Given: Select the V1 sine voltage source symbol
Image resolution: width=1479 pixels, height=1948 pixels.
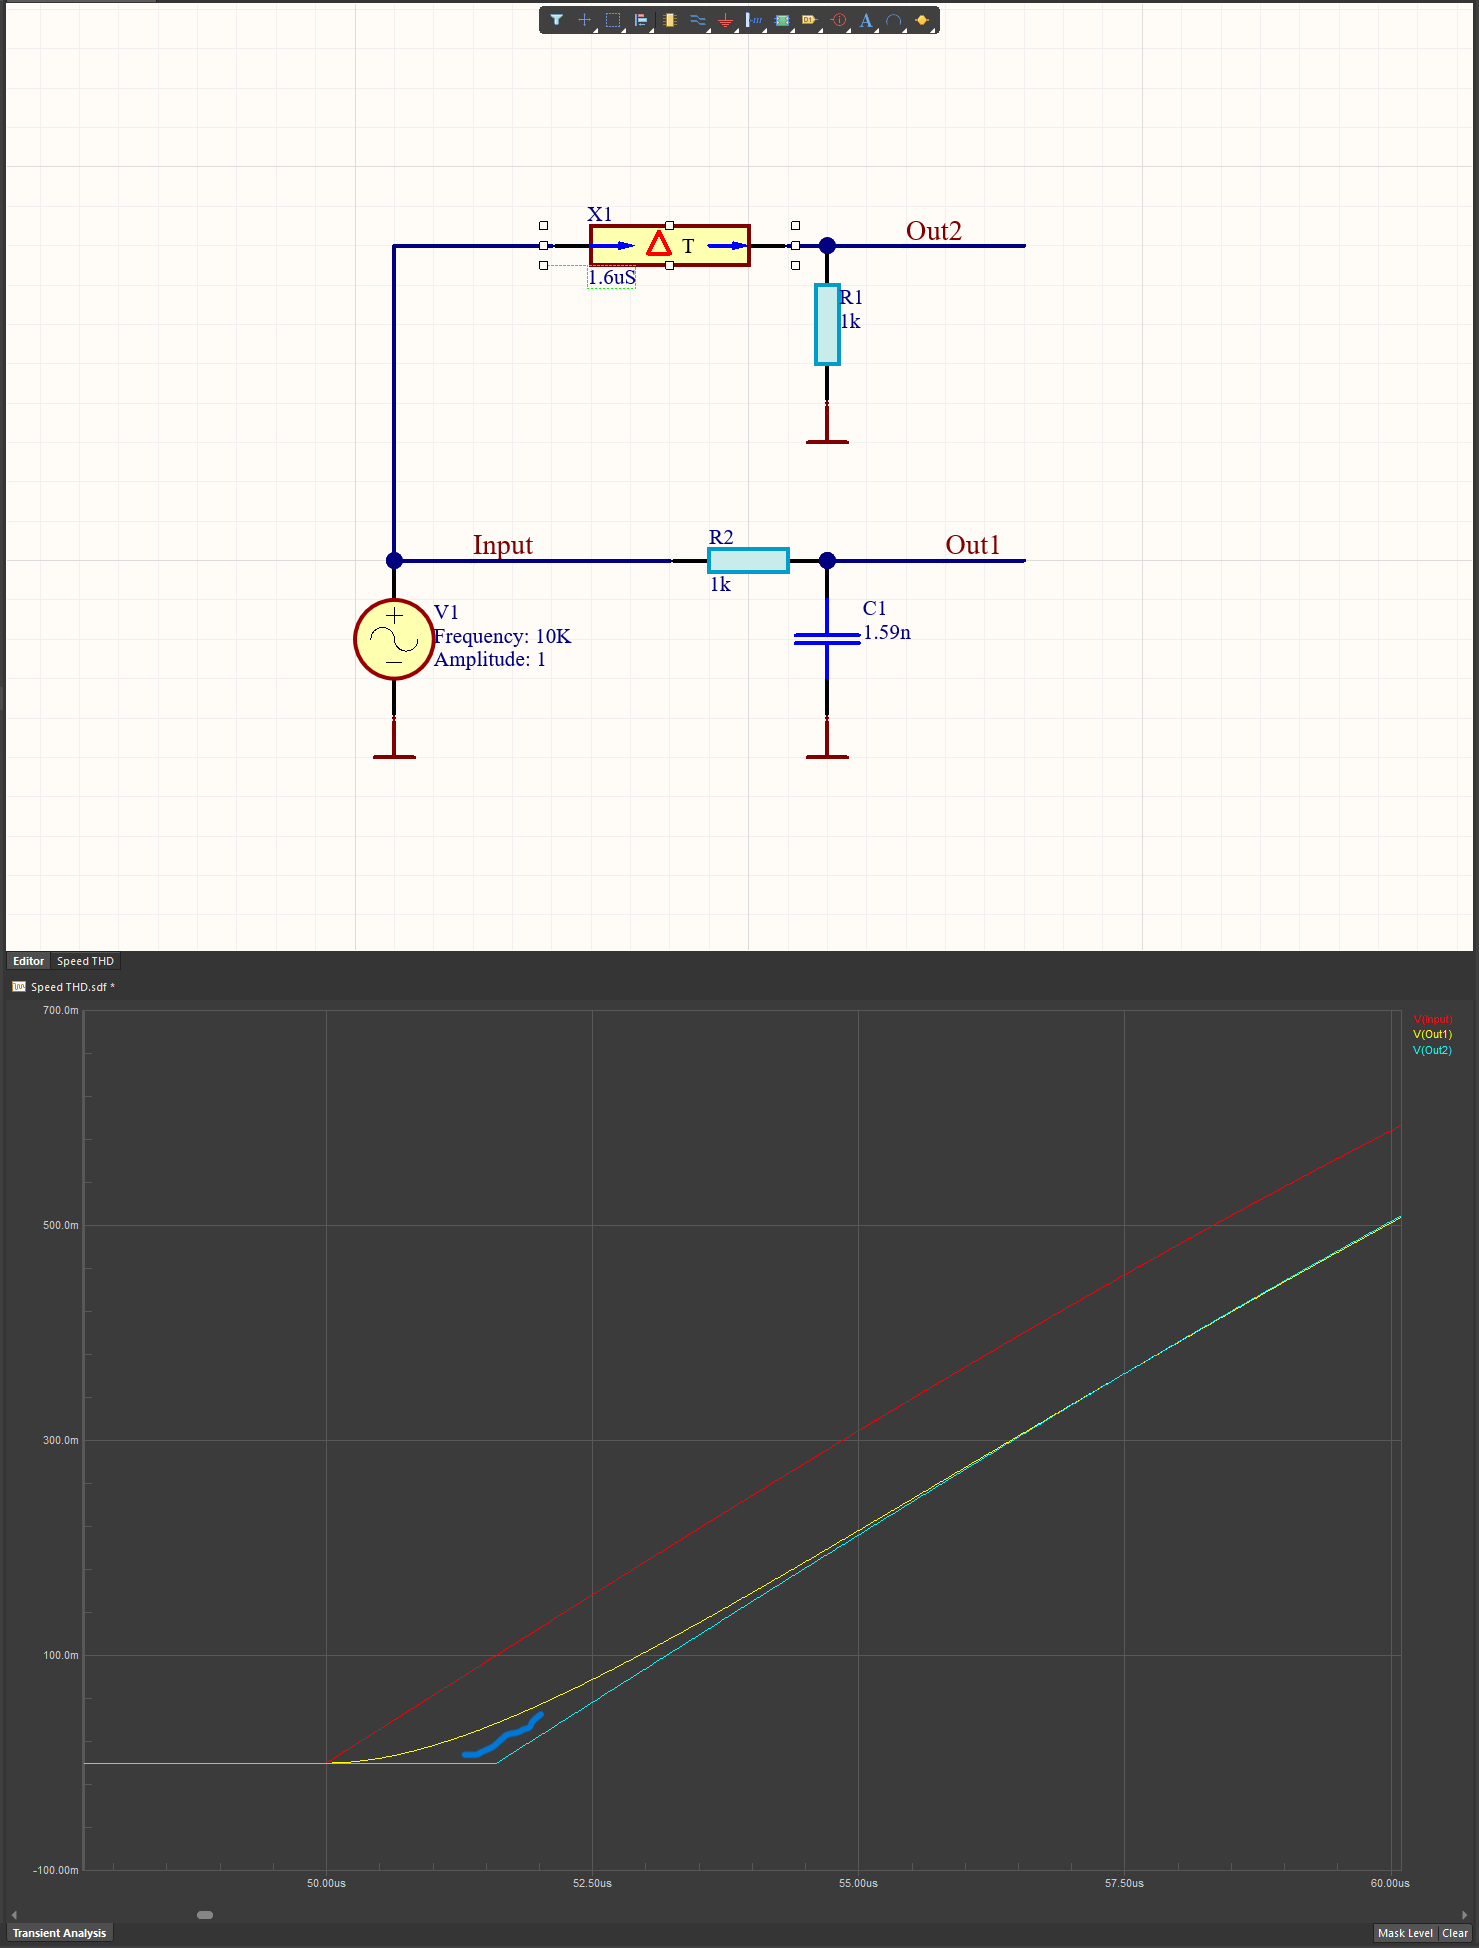Looking at the screenshot, I should coord(394,639).
